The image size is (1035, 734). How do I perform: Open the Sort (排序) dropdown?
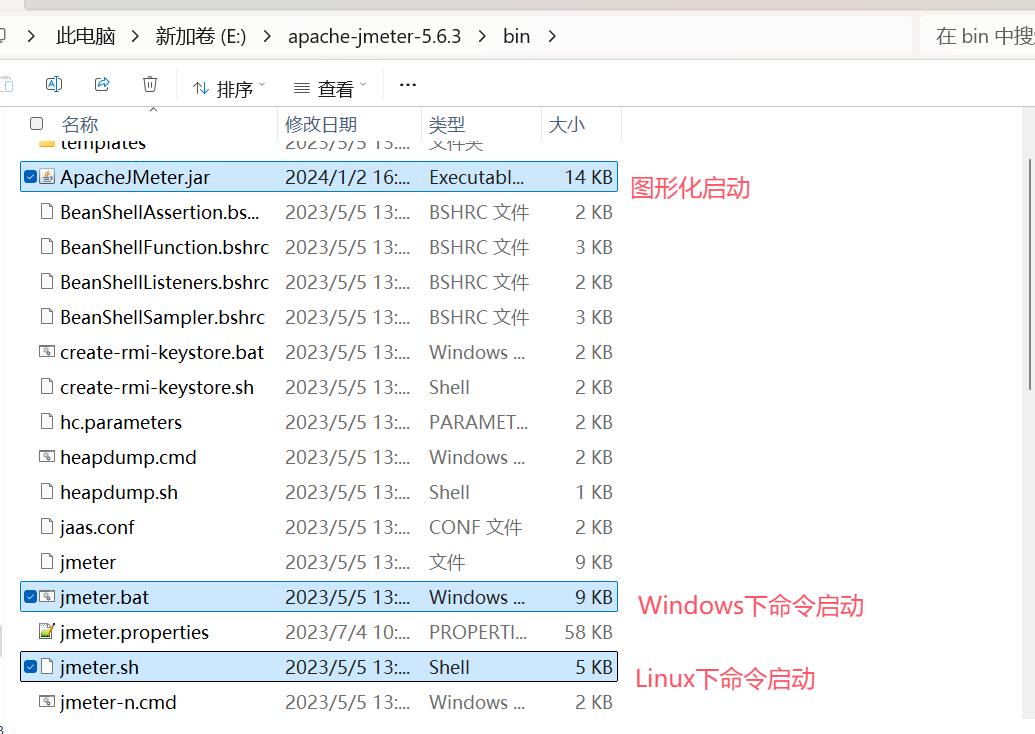(x=228, y=88)
